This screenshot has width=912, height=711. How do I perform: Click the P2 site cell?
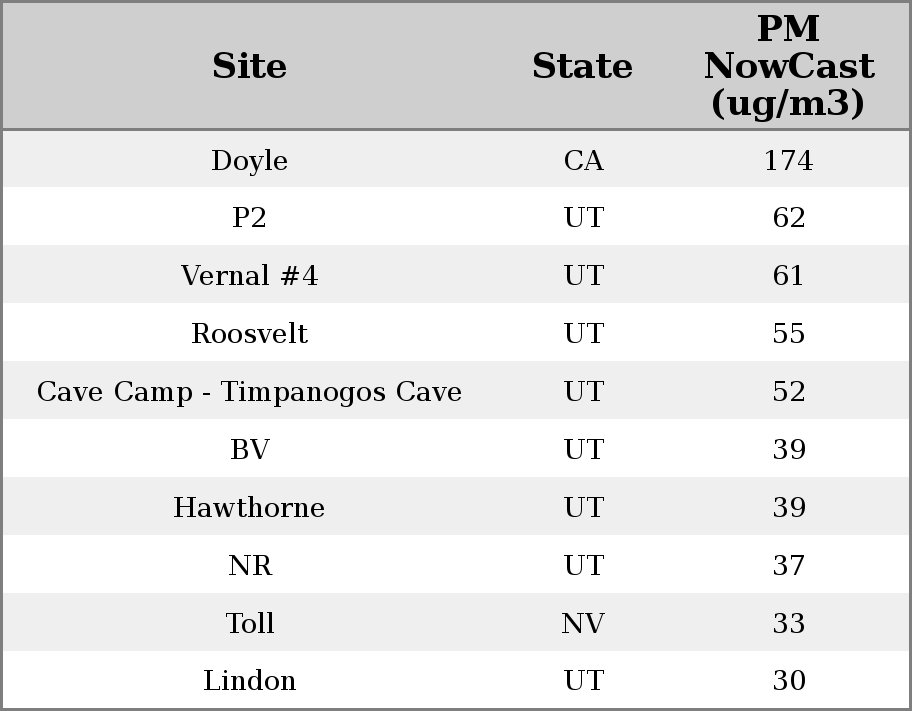250,218
